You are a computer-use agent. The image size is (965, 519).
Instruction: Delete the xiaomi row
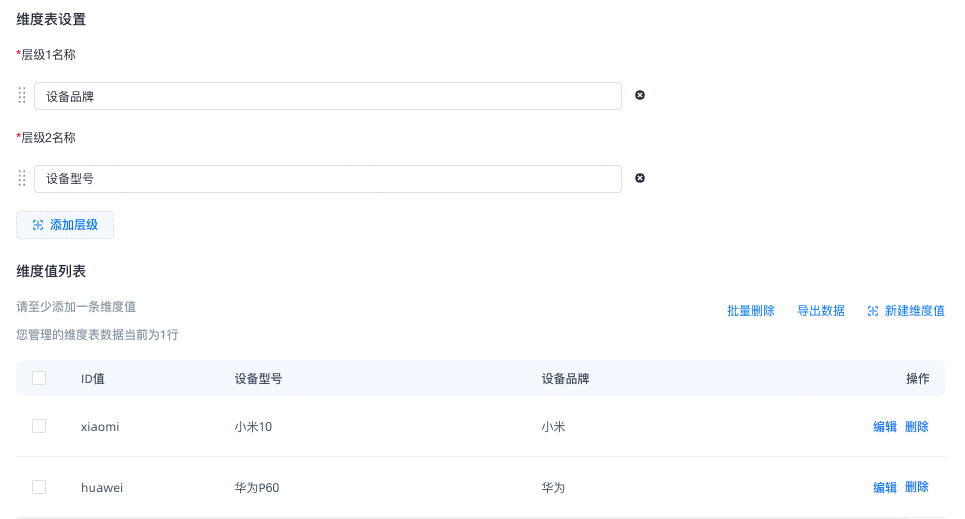tap(917, 427)
